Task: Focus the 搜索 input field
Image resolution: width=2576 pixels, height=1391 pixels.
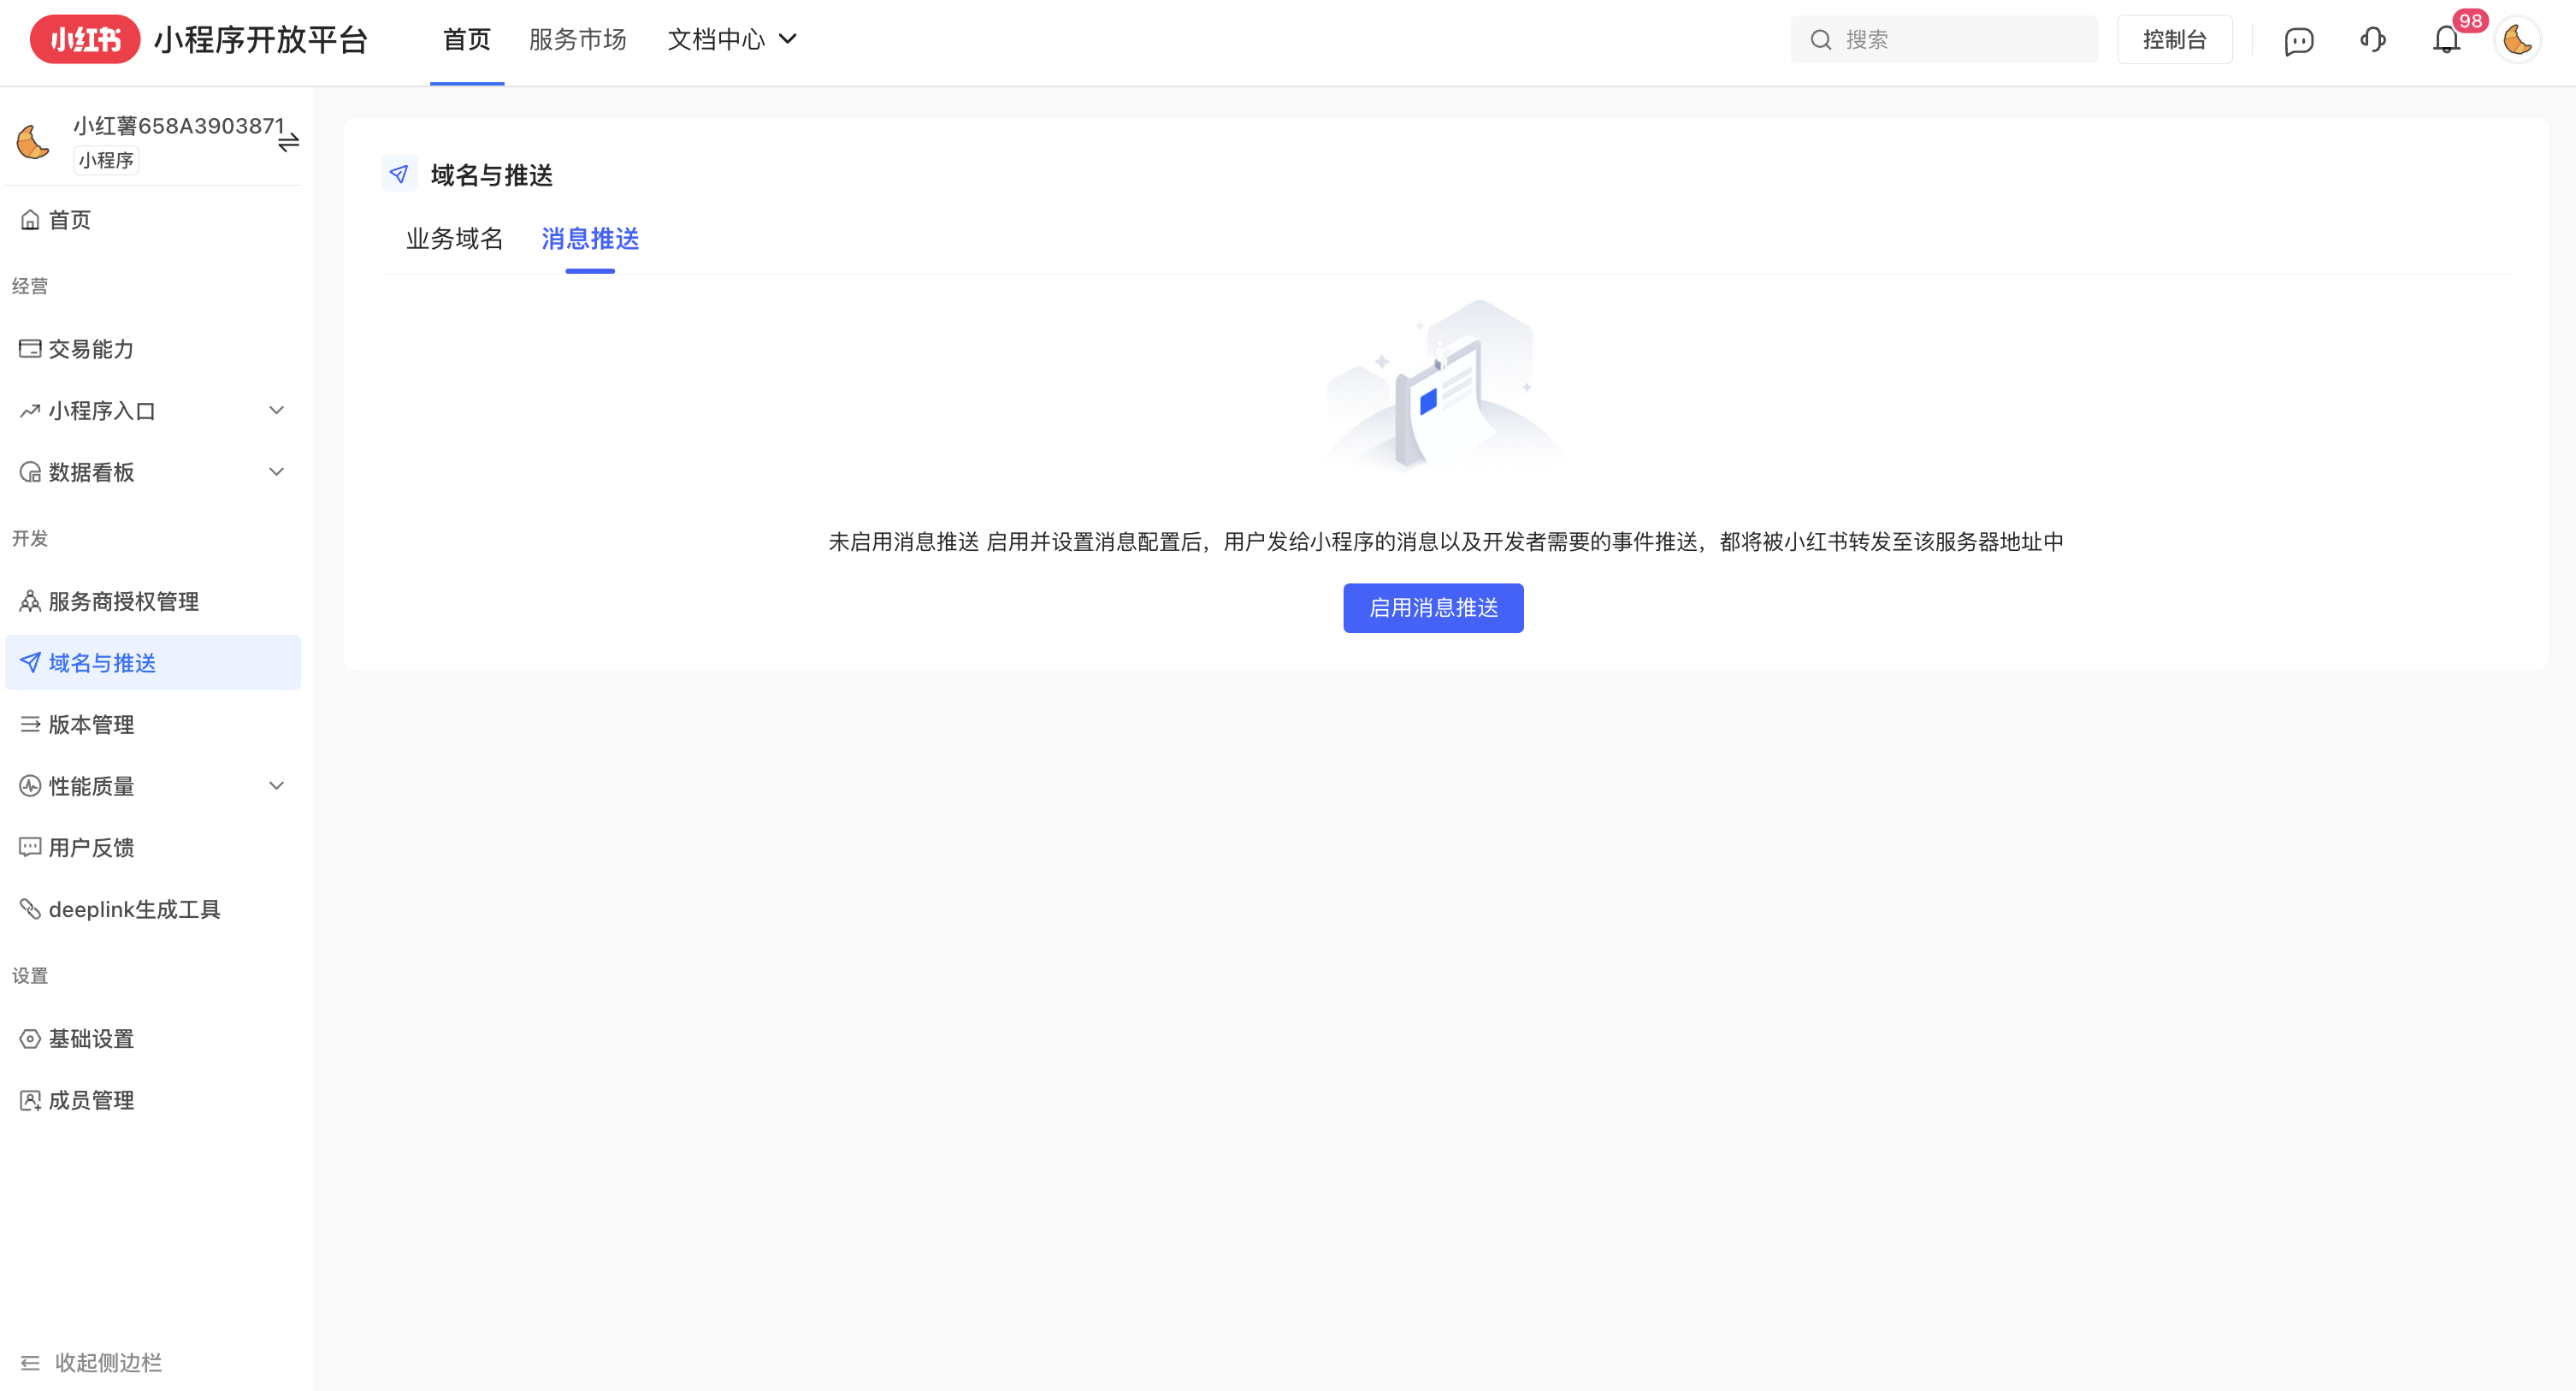Action: [x=1960, y=40]
